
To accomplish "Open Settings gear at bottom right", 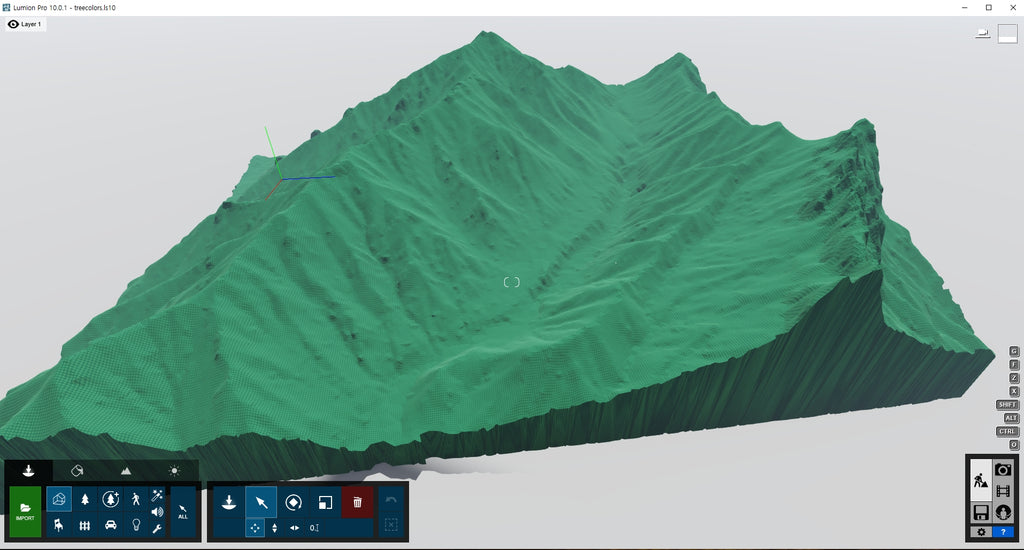I will click(981, 532).
